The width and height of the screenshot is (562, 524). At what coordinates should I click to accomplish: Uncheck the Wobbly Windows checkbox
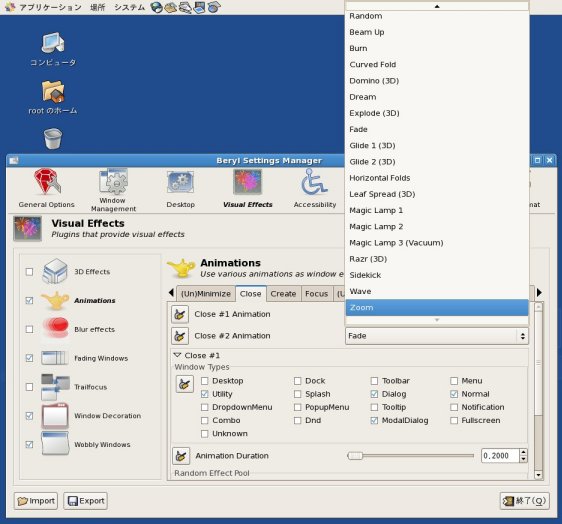pyautogui.click(x=29, y=444)
